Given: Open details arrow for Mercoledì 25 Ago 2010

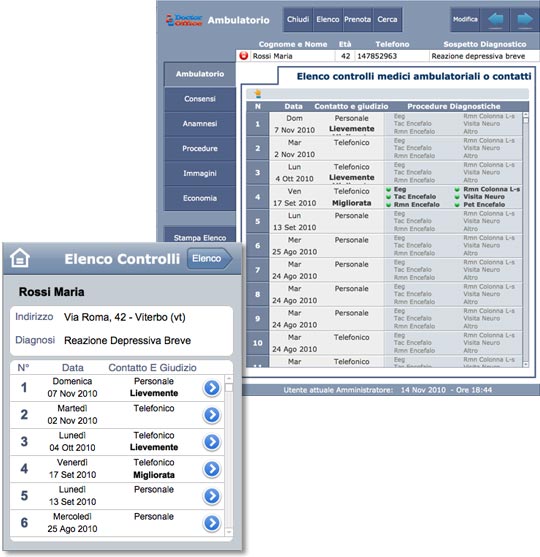Looking at the screenshot, I should pyautogui.click(x=212, y=523).
